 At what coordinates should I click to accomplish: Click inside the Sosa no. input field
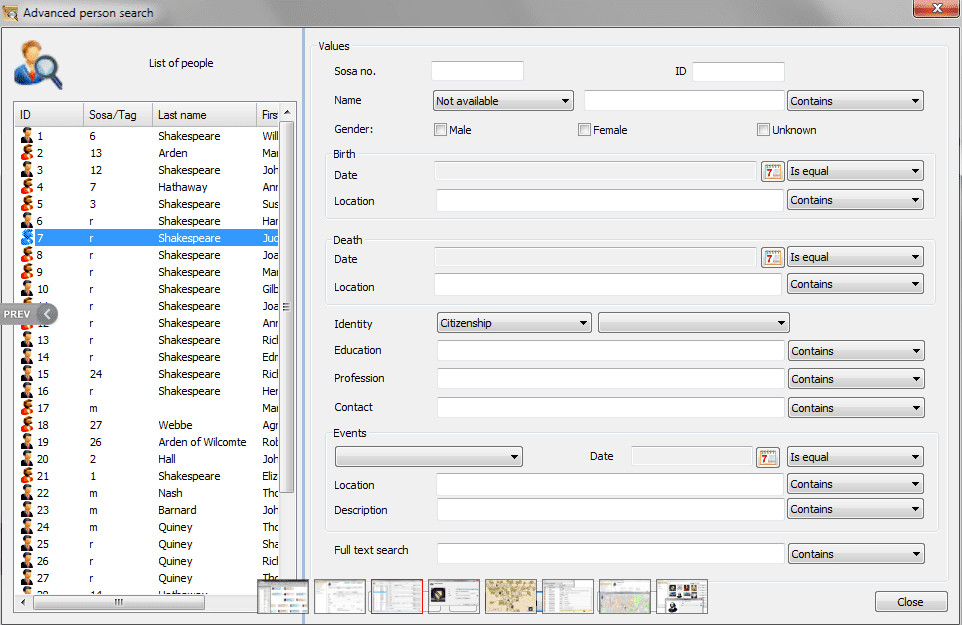[477, 71]
